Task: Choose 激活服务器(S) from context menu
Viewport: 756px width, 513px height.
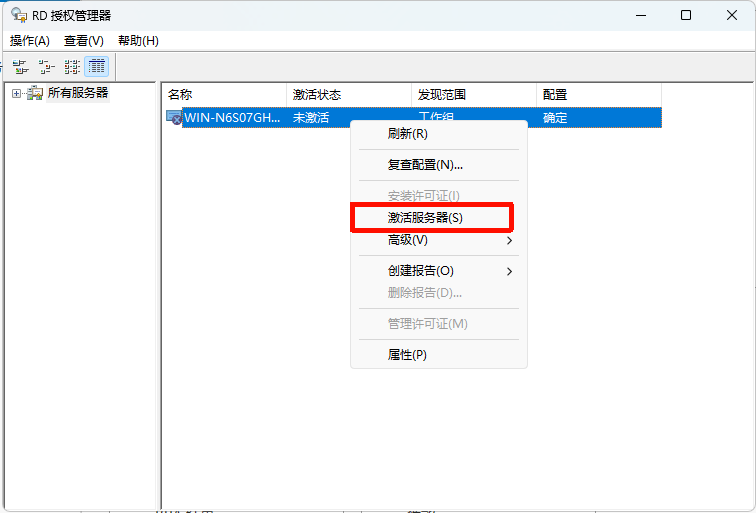Action: (425, 217)
